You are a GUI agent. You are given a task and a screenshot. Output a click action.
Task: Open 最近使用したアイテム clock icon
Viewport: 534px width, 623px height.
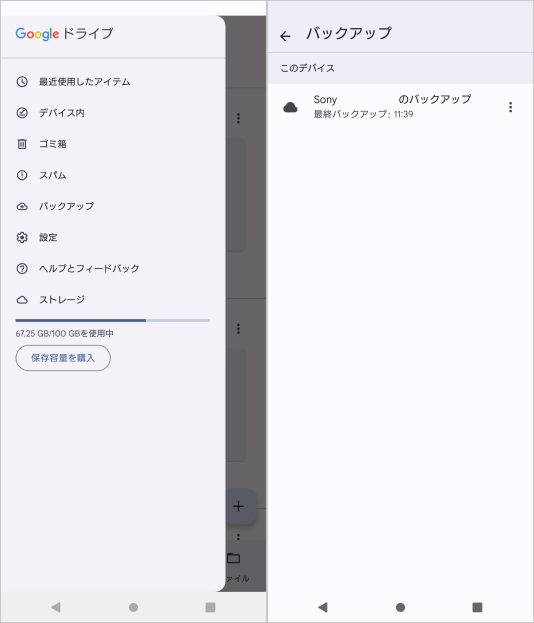(22, 82)
